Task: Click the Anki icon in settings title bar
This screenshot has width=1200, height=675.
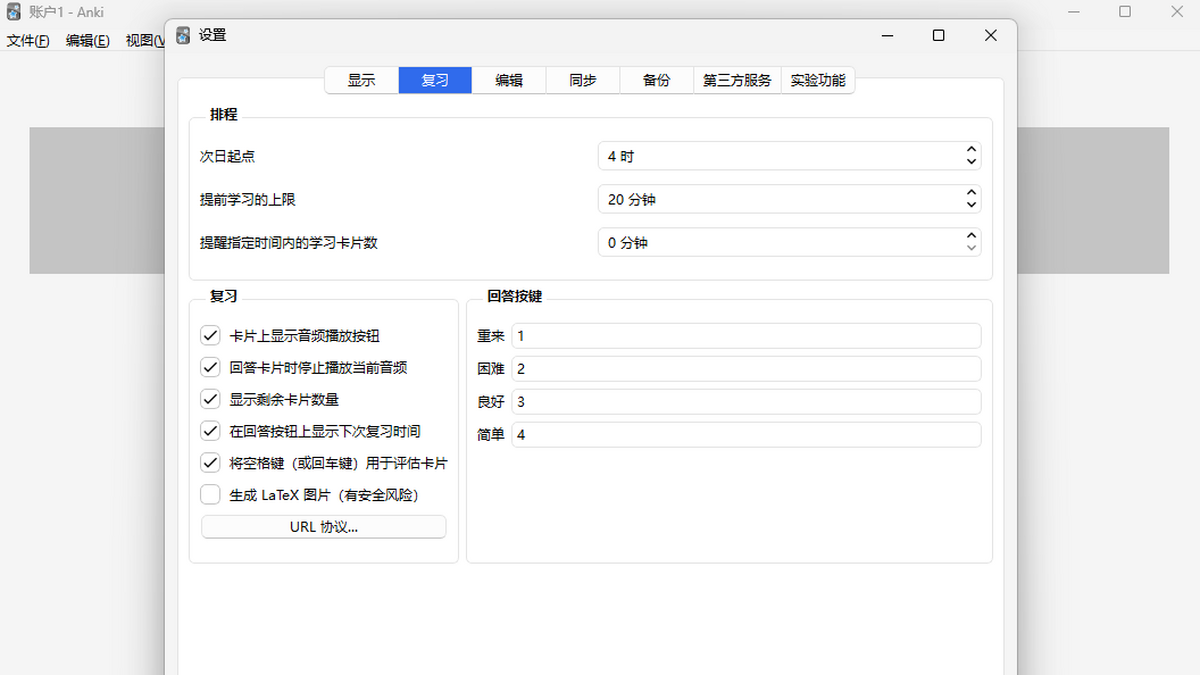Action: click(x=183, y=35)
